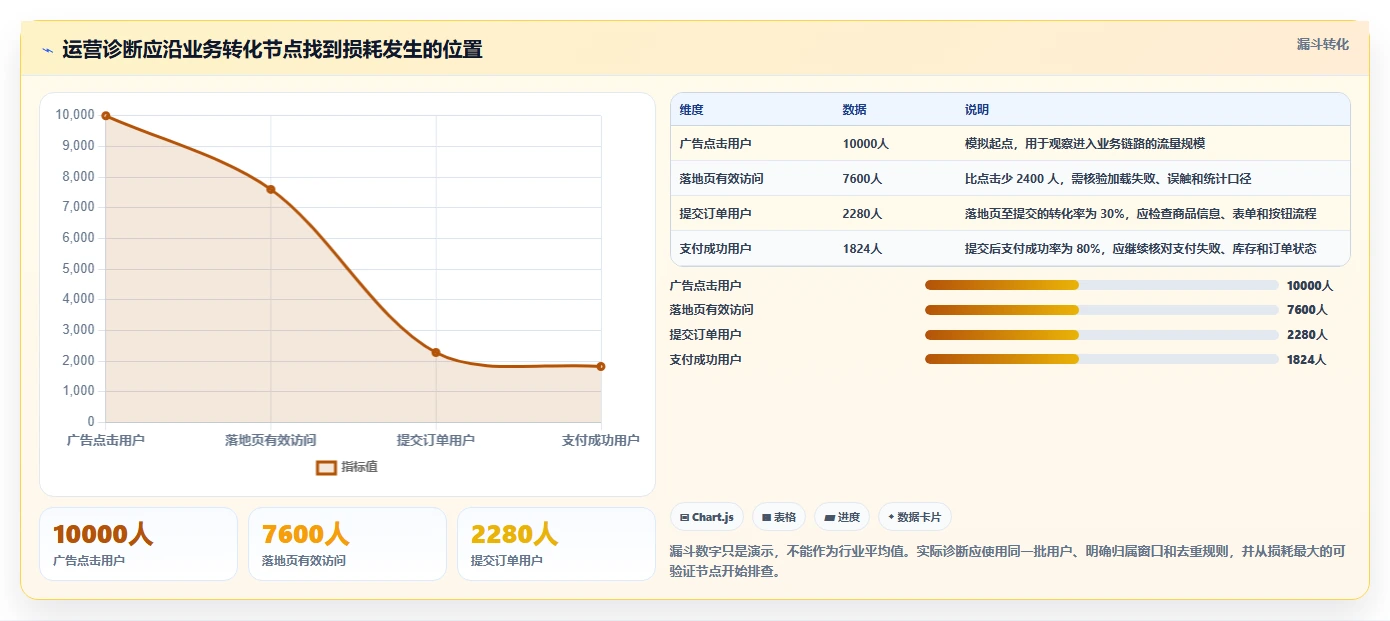Click the footnote paragraph starting 漏斗数字只是演示
Screen dimensions: 1390x621
(1008, 562)
